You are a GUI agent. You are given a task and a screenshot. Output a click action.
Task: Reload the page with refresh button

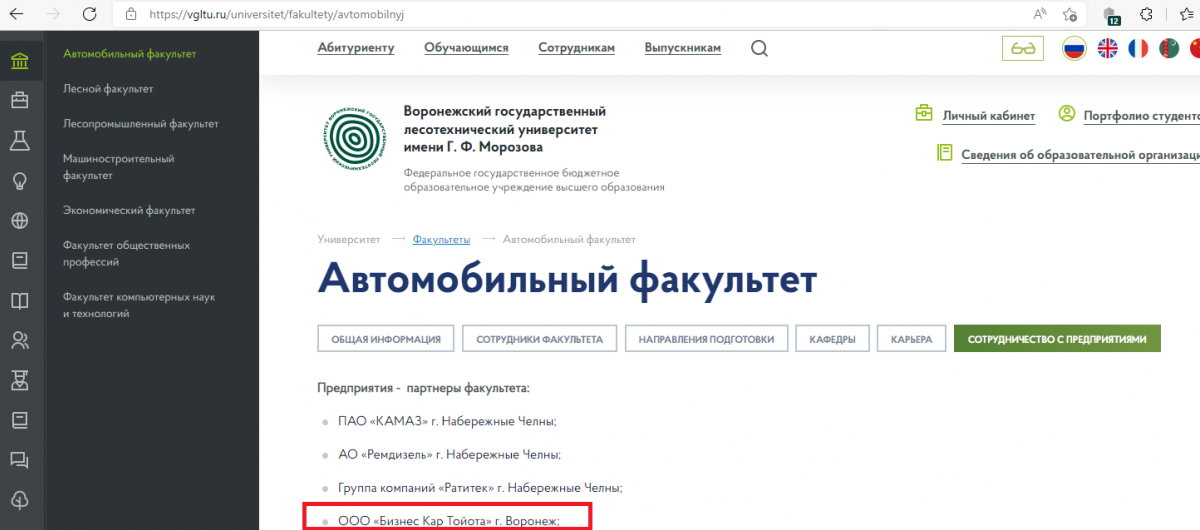(90, 14)
